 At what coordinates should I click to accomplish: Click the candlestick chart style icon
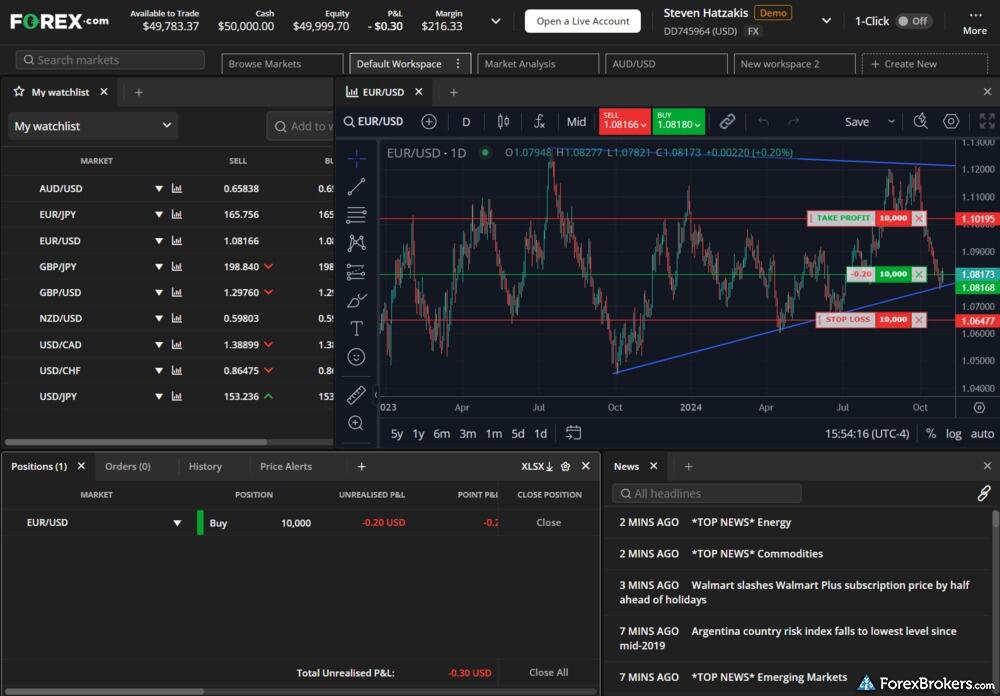[x=503, y=122]
